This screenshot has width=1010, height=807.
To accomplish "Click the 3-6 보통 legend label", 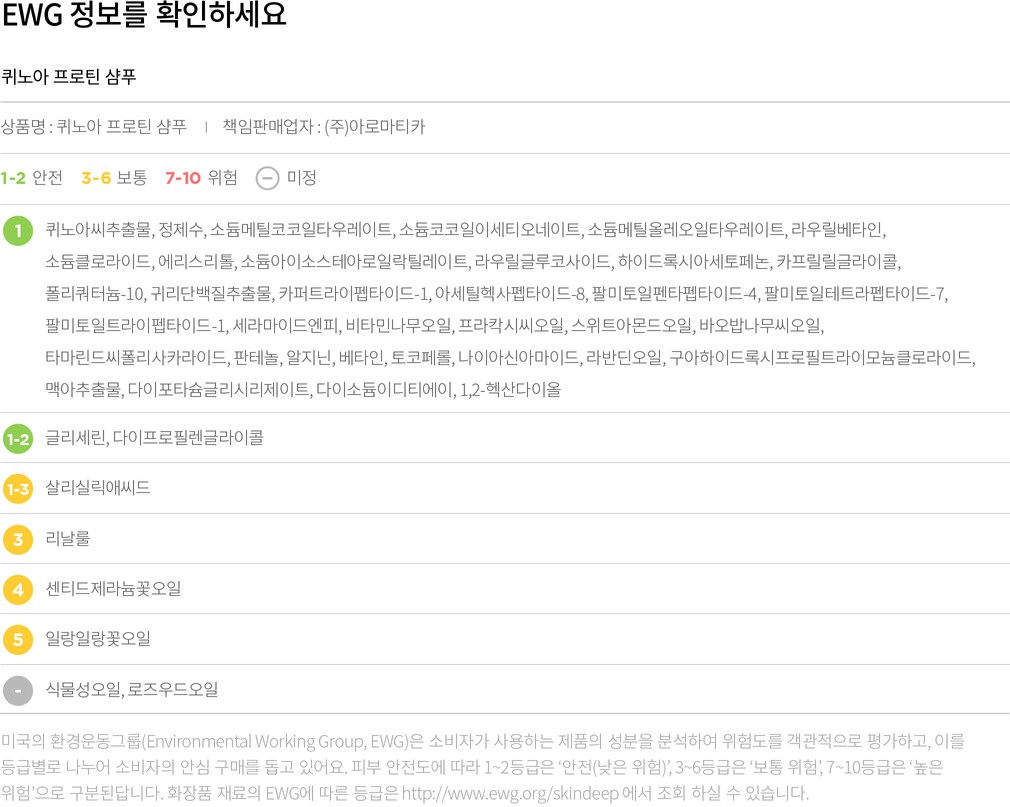I will click(114, 179).
